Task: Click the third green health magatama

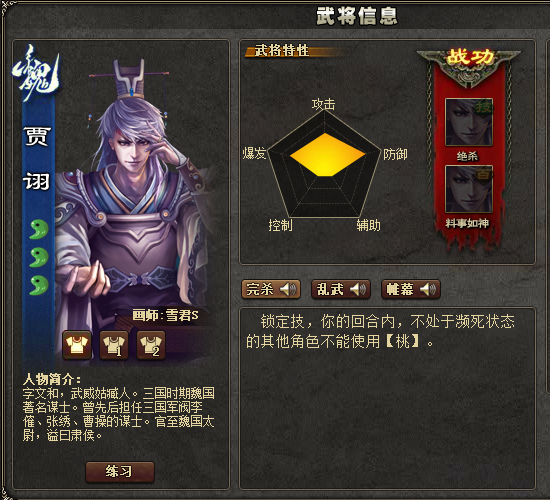Action: [x=38, y=285]
